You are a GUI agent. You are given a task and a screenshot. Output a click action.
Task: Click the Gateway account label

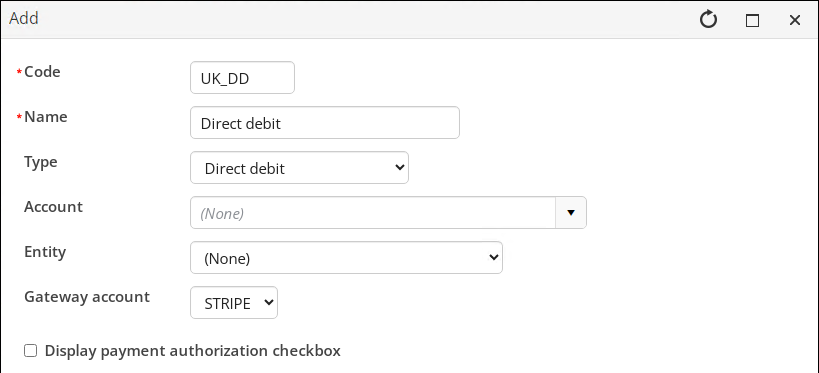tap(87, 297)
